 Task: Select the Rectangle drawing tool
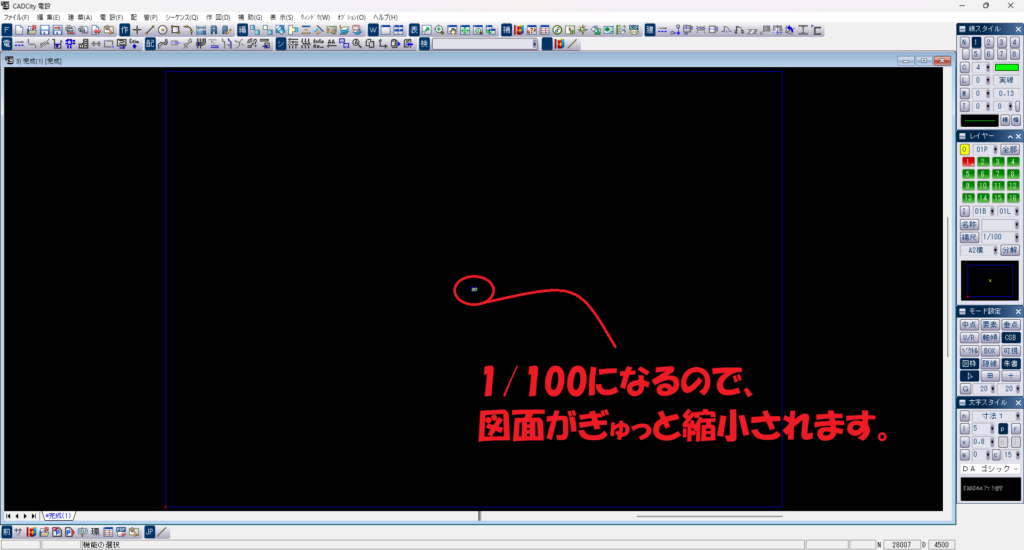(x=175, y=30)
